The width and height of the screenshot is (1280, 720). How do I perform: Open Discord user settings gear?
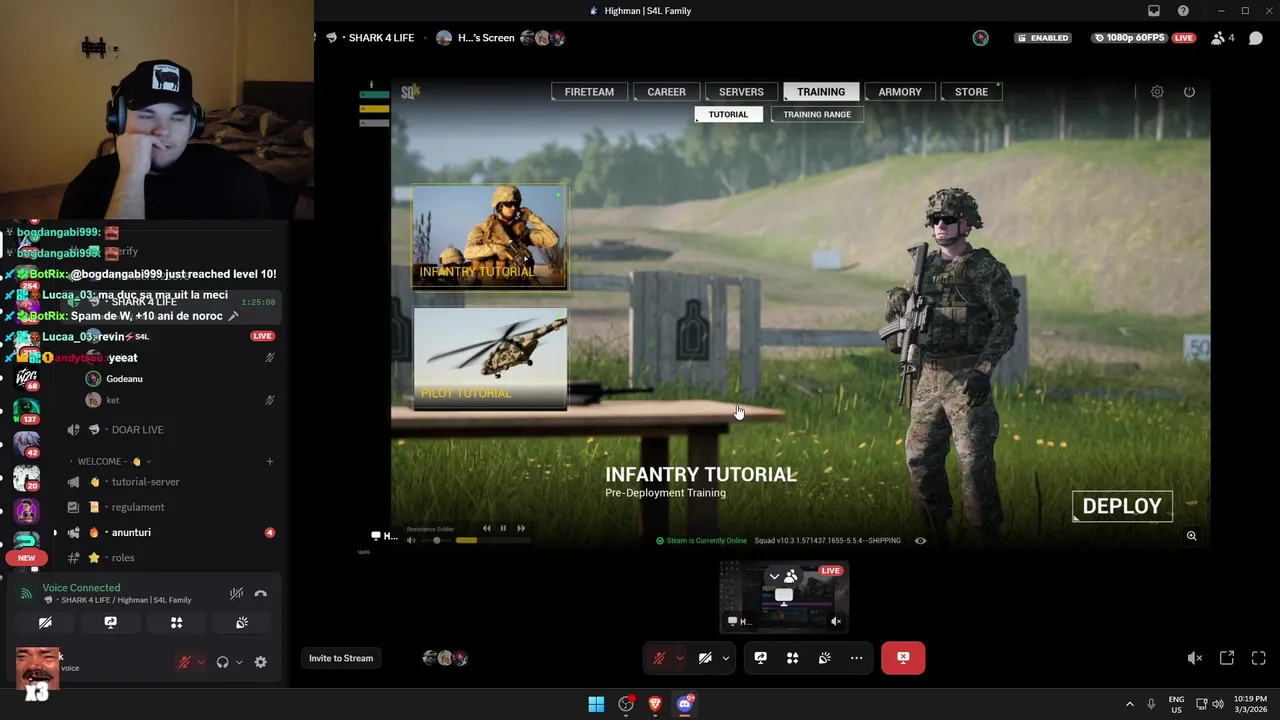point(261,662)
